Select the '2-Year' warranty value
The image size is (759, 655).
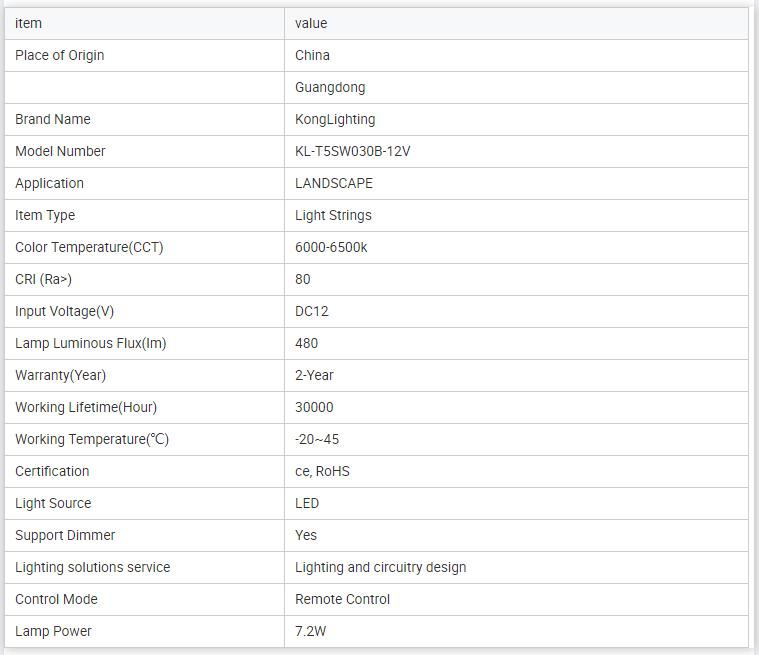click(x=314, y=375)
